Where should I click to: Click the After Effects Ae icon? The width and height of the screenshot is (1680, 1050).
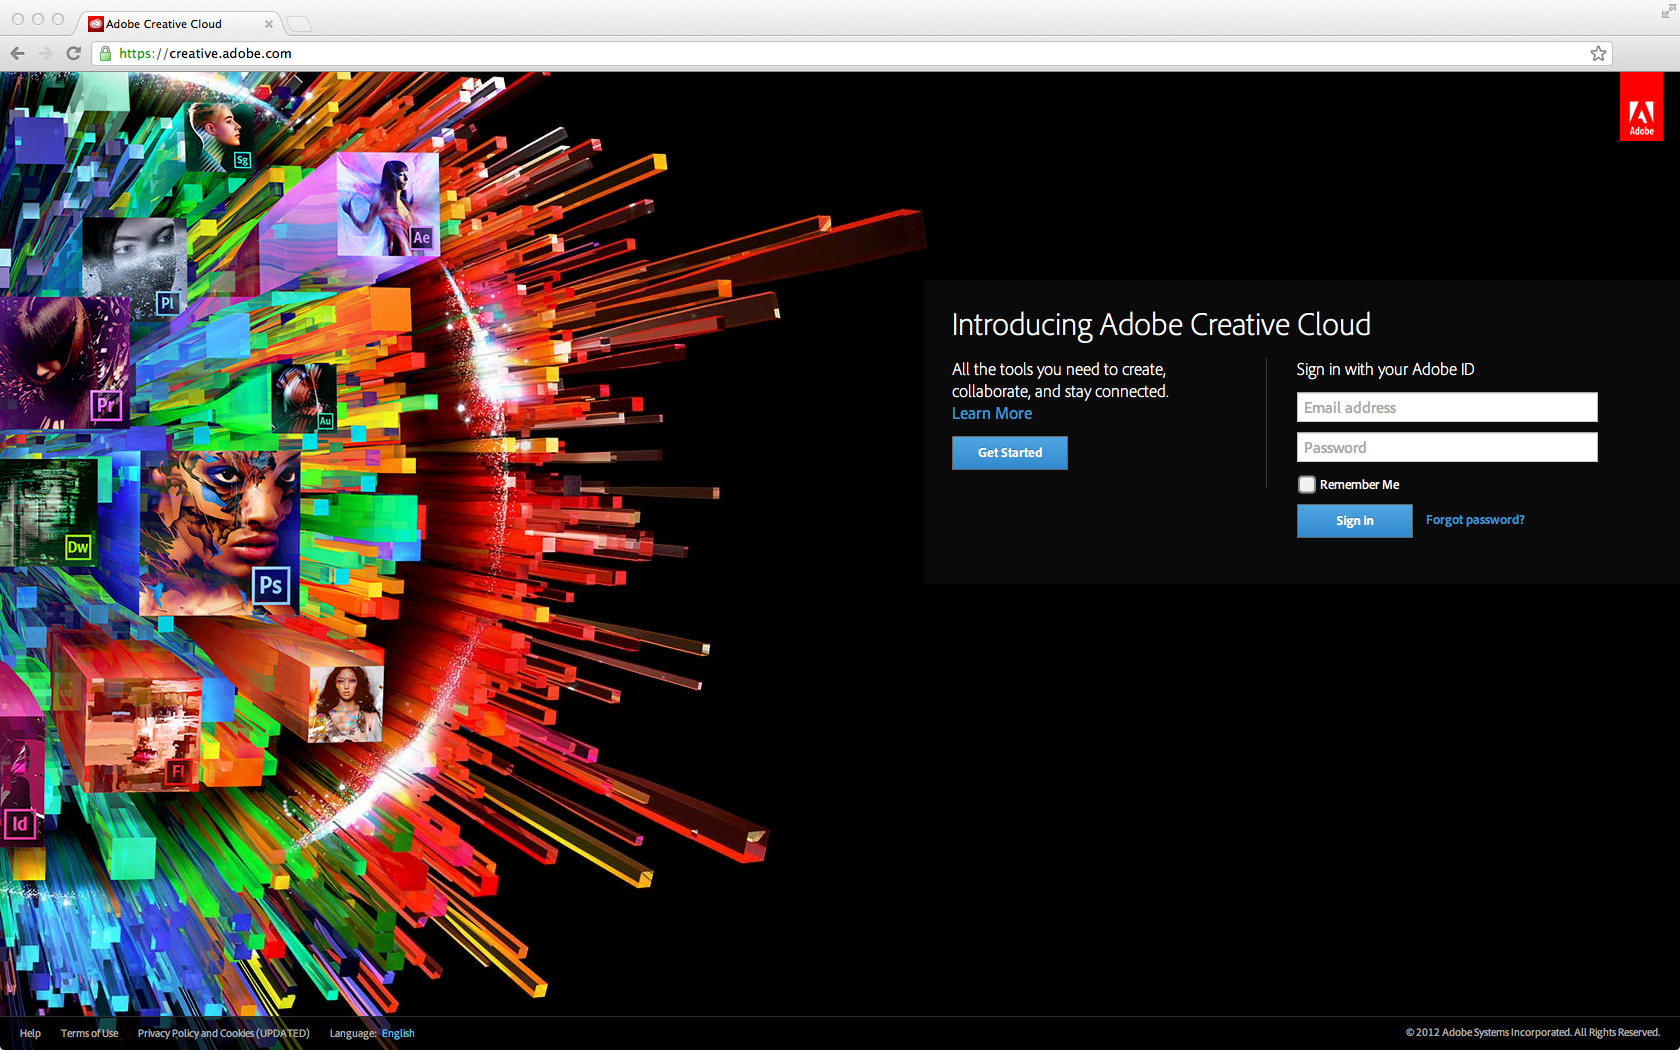coord(422,237)
